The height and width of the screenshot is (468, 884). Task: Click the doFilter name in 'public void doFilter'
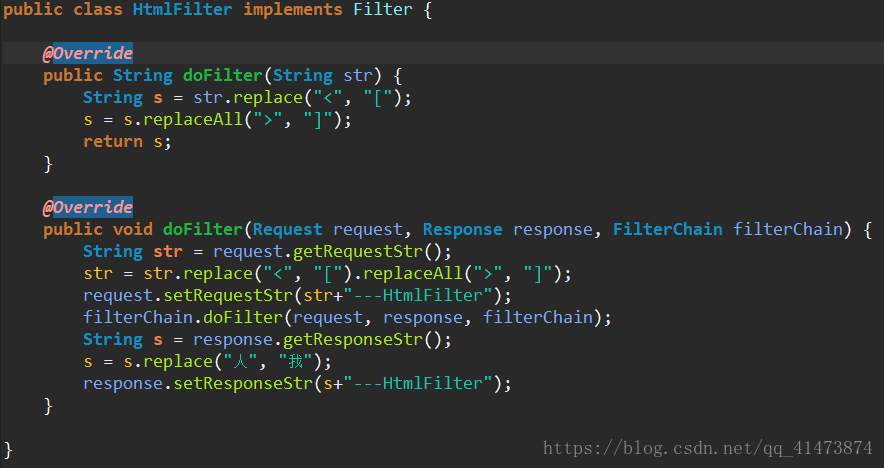(x=203, y=229)
